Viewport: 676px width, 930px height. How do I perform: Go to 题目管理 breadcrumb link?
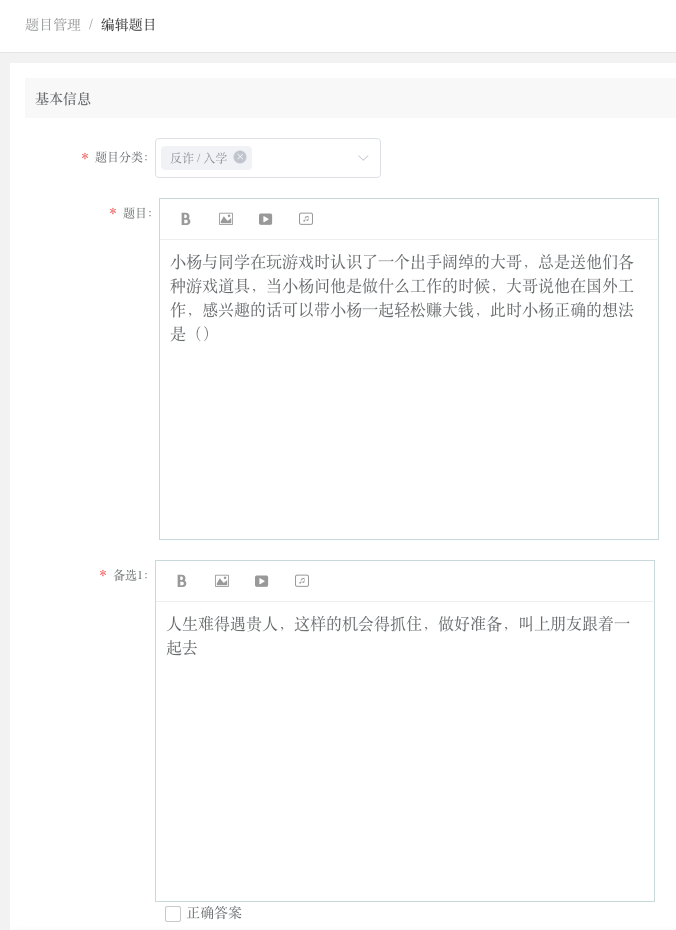[53, 25]
